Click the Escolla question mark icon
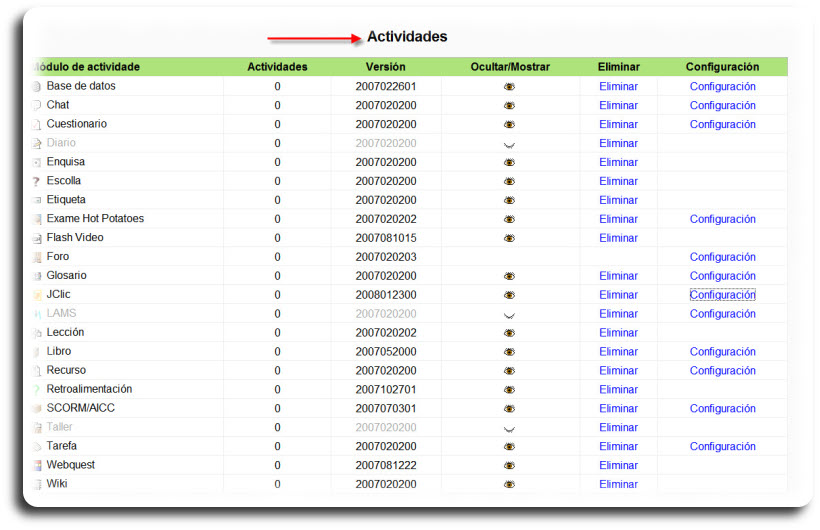Screen dimensions: 820x530 point(37,182)
